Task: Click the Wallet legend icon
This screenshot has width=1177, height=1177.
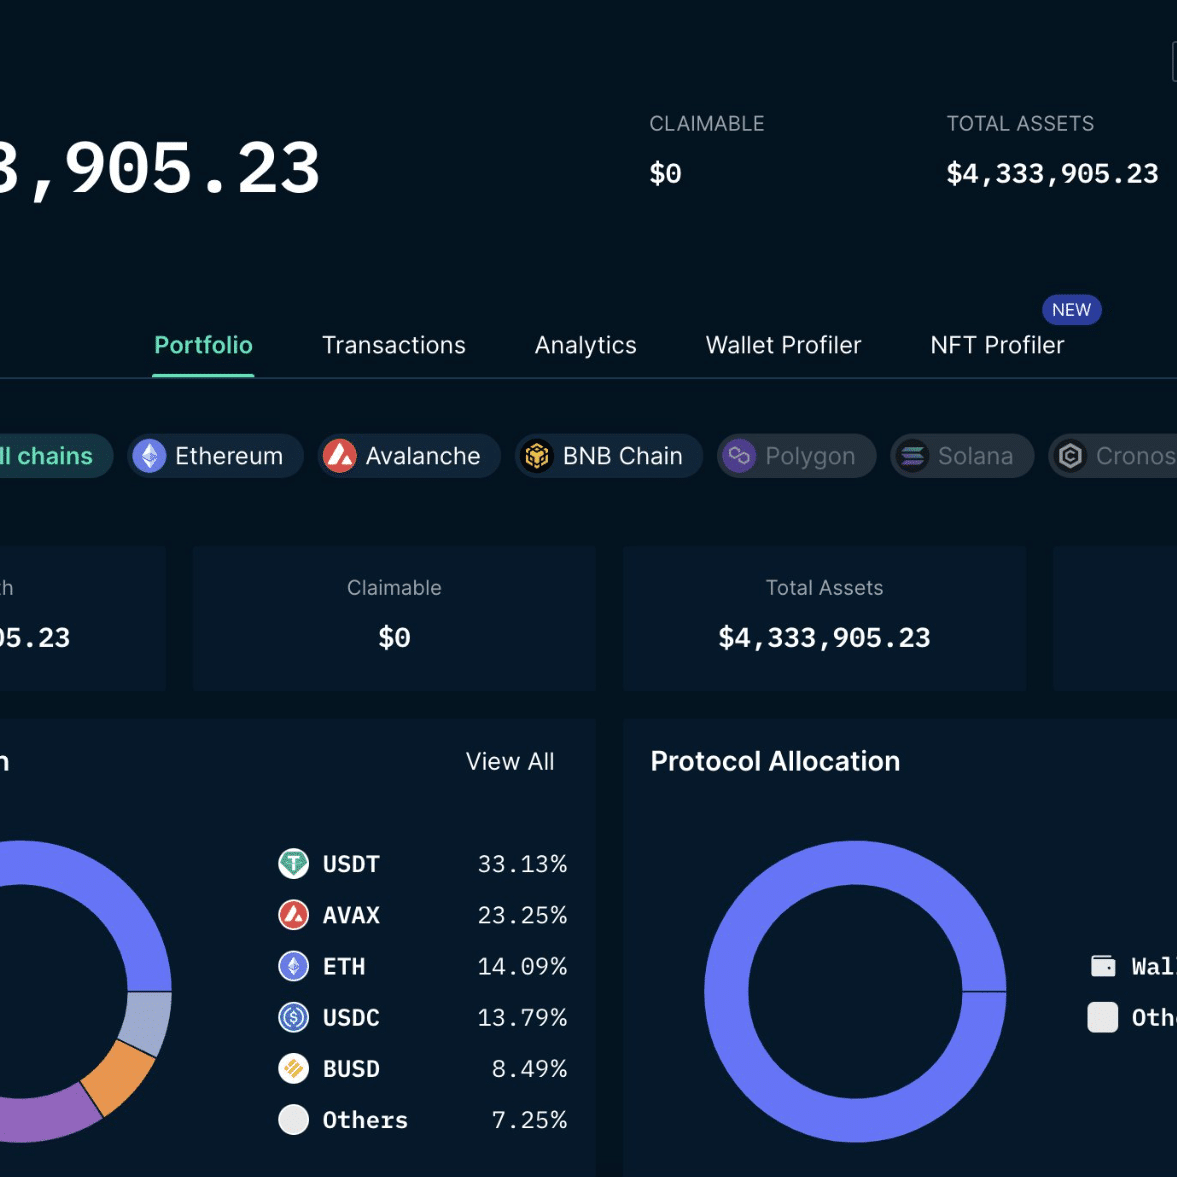Action: 1103,965
